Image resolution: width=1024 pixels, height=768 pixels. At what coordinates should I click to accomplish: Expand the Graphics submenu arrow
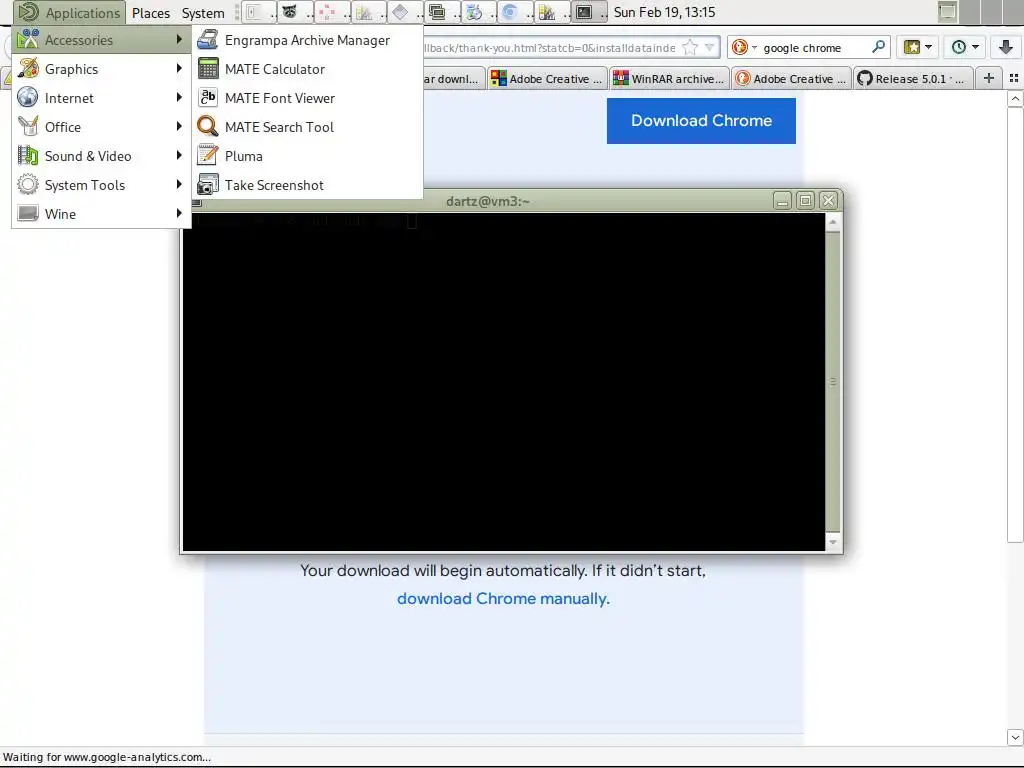[x=179, y=69]
